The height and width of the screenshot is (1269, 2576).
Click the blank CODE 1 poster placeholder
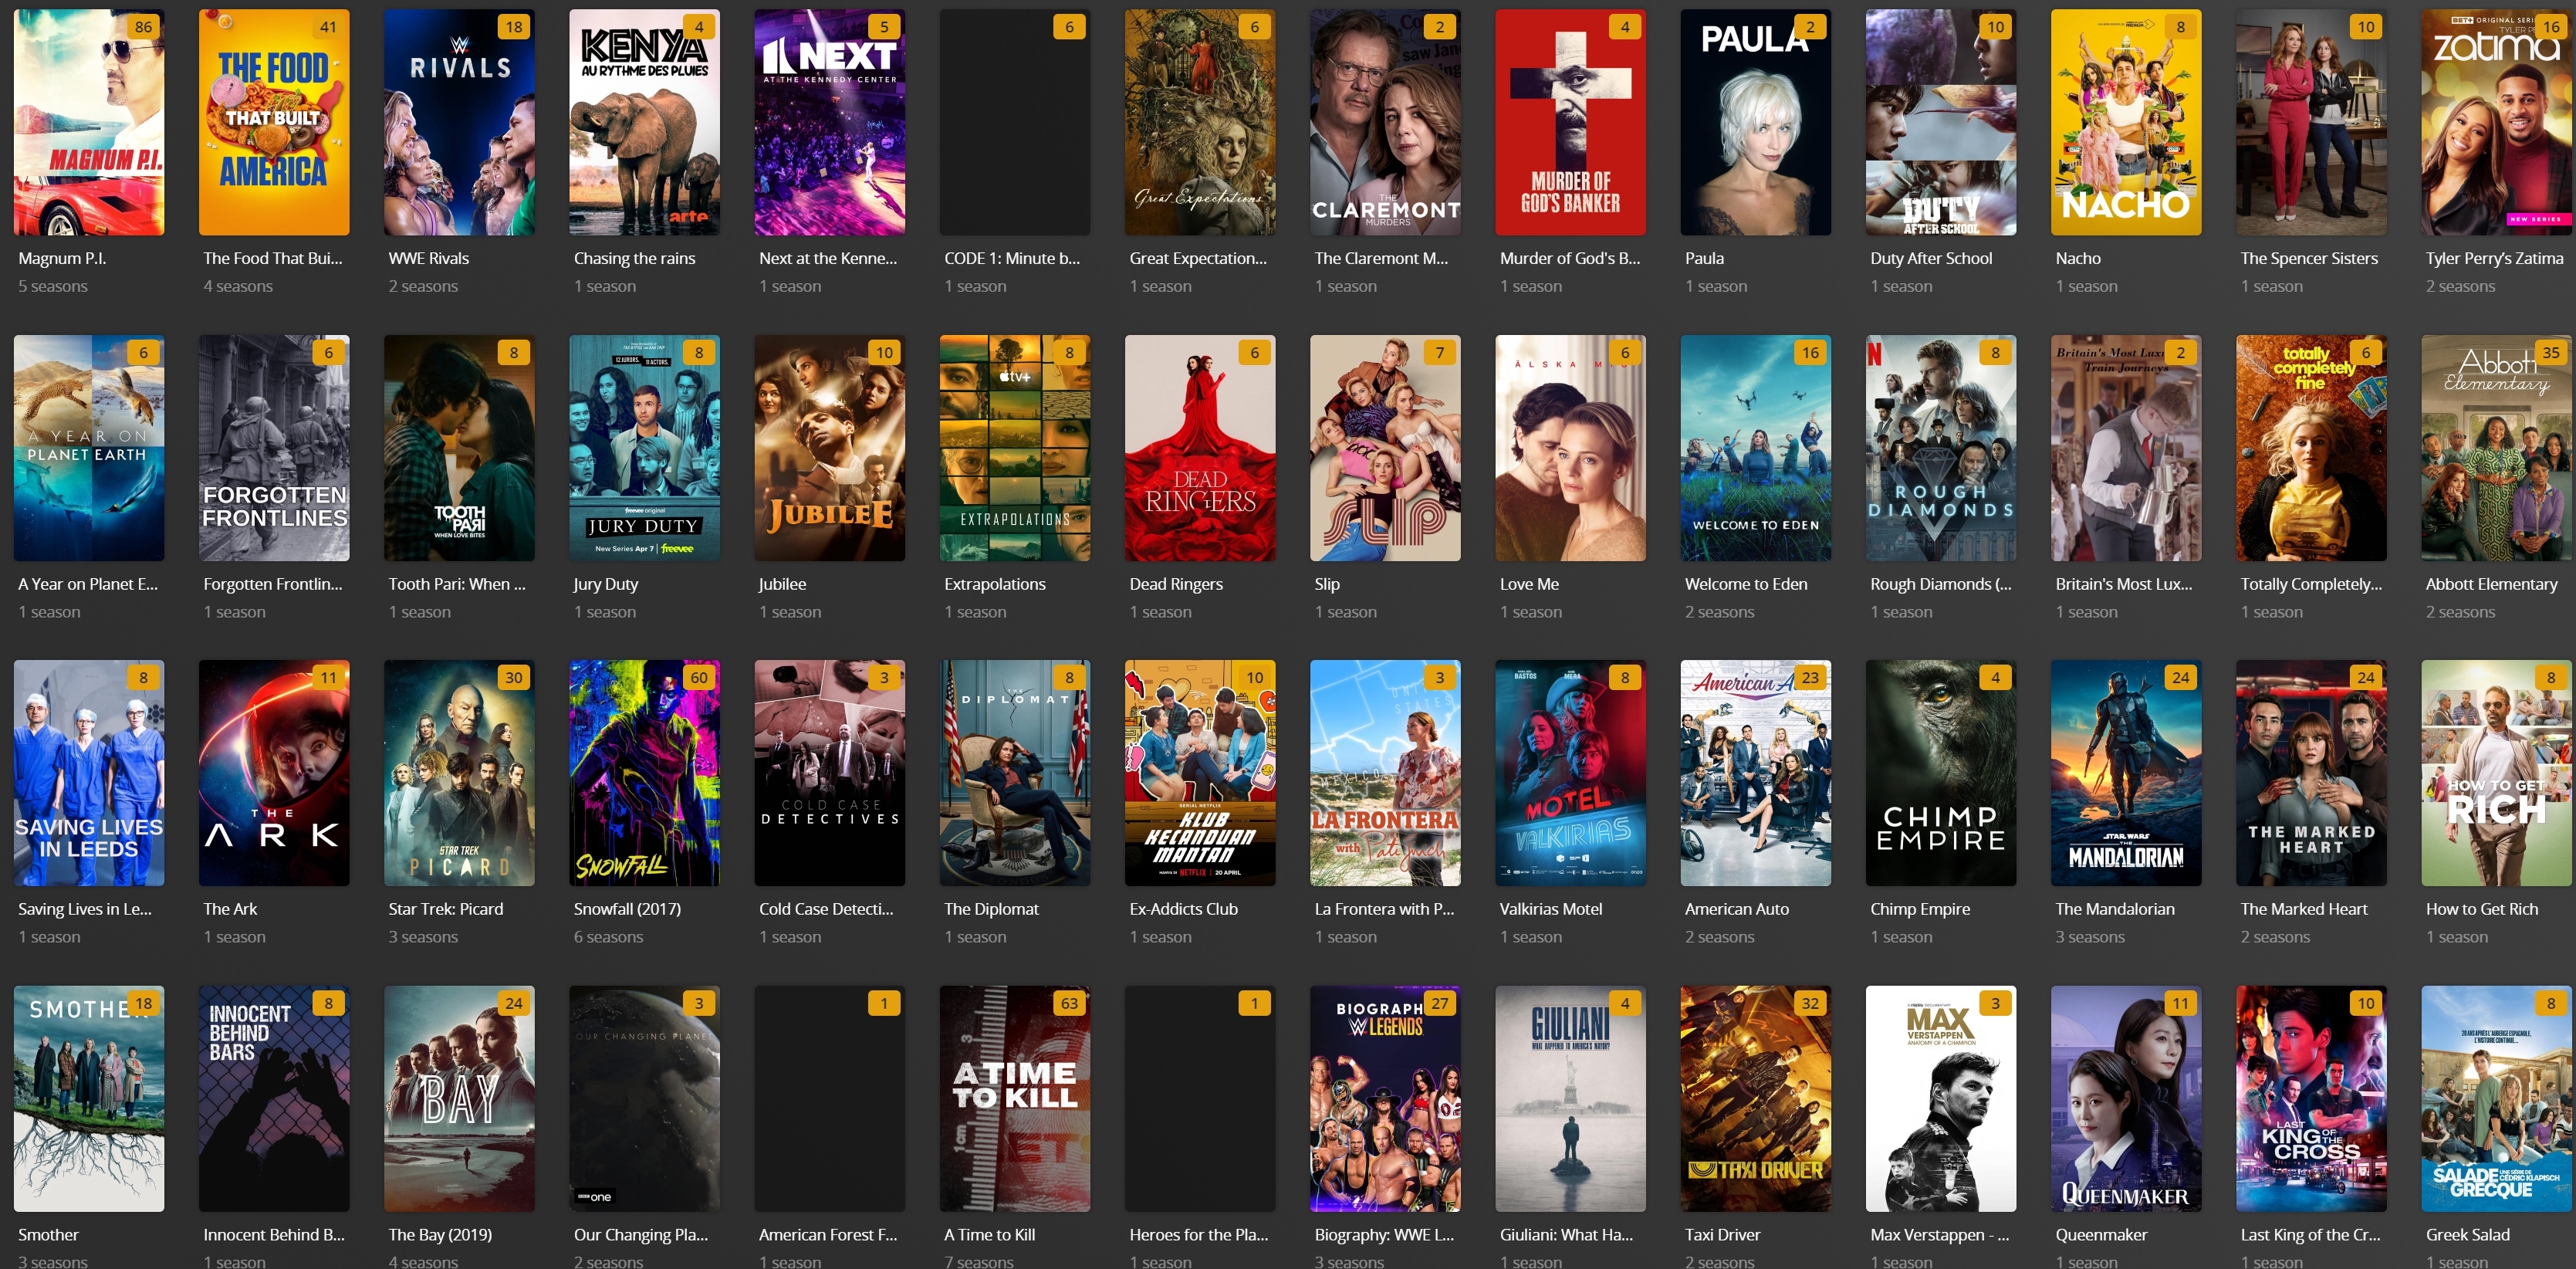tap(1015, 122)
